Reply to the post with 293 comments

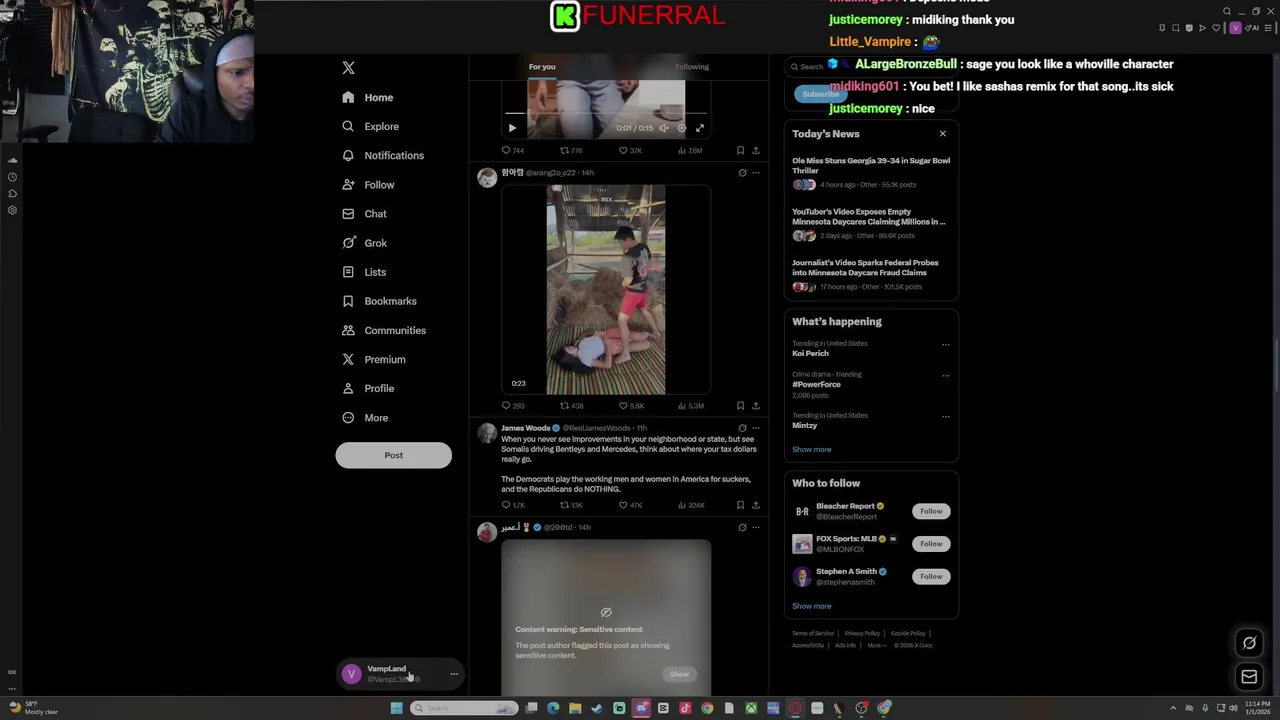tap(513, 406)
